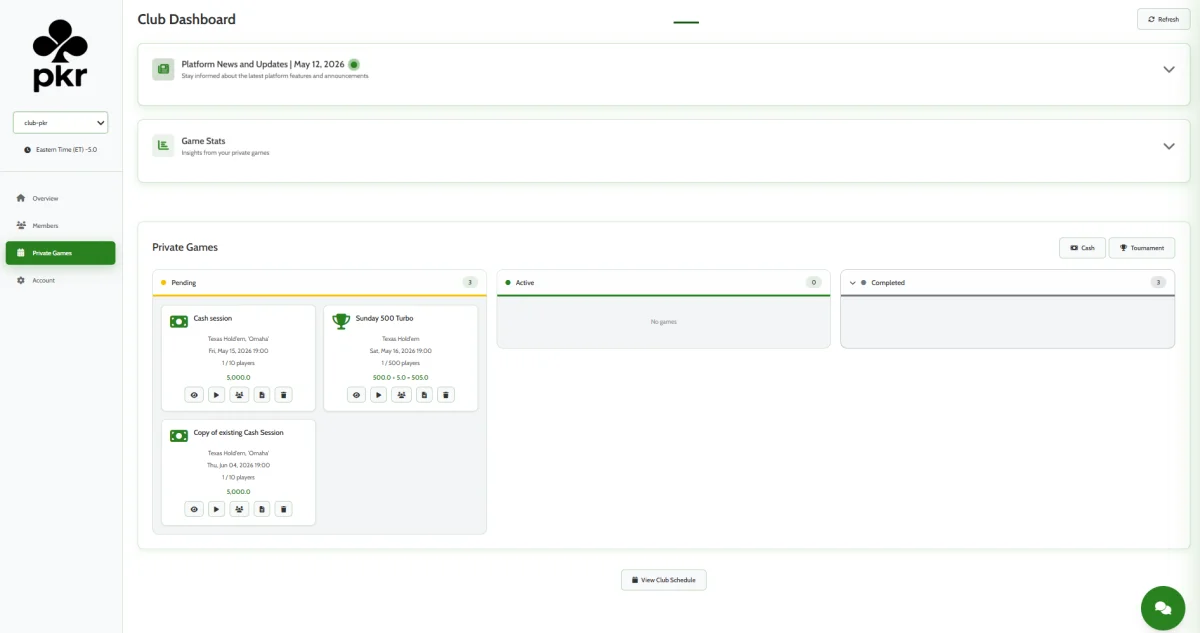Image resolution: width=1200 pixels, height=633 pixels.
Task: Start the Cash session game with play button
Action: click(x=216, y=395)
